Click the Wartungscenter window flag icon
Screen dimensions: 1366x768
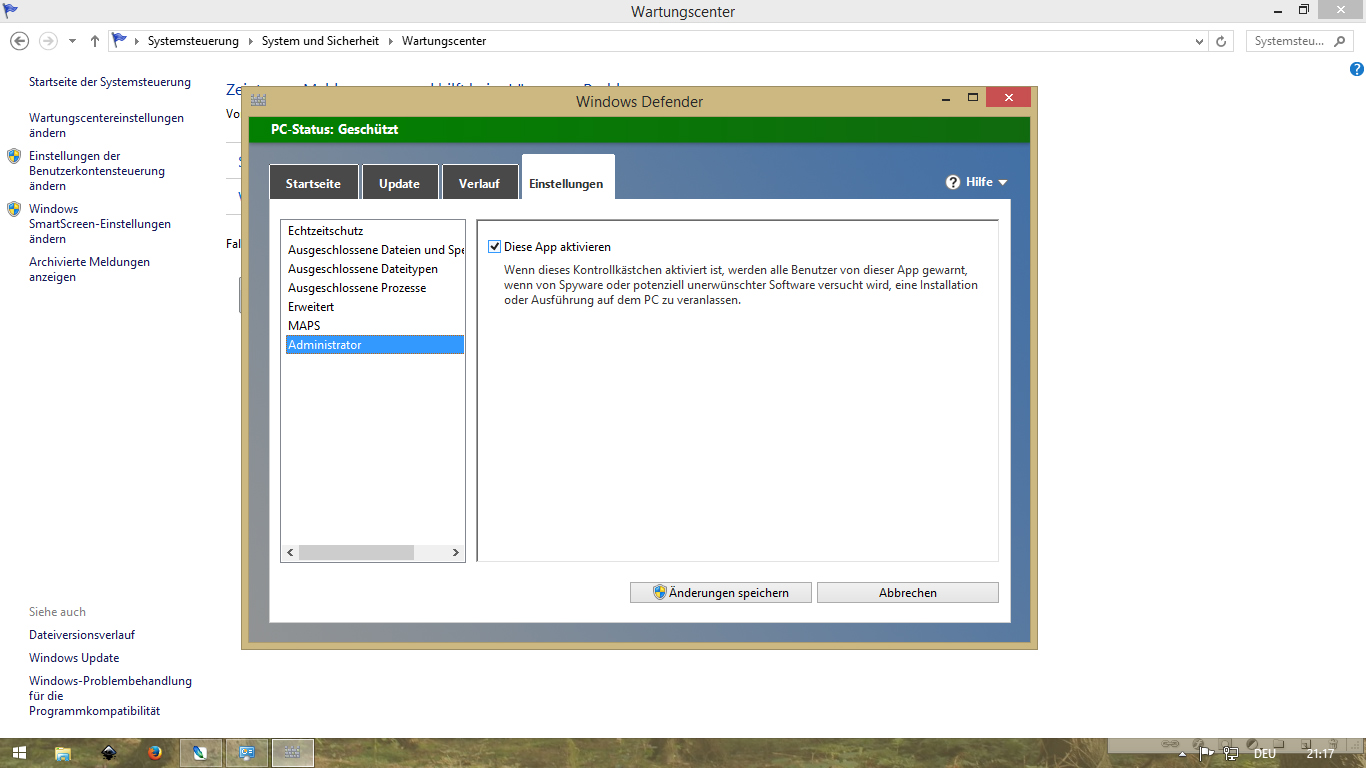11,10
